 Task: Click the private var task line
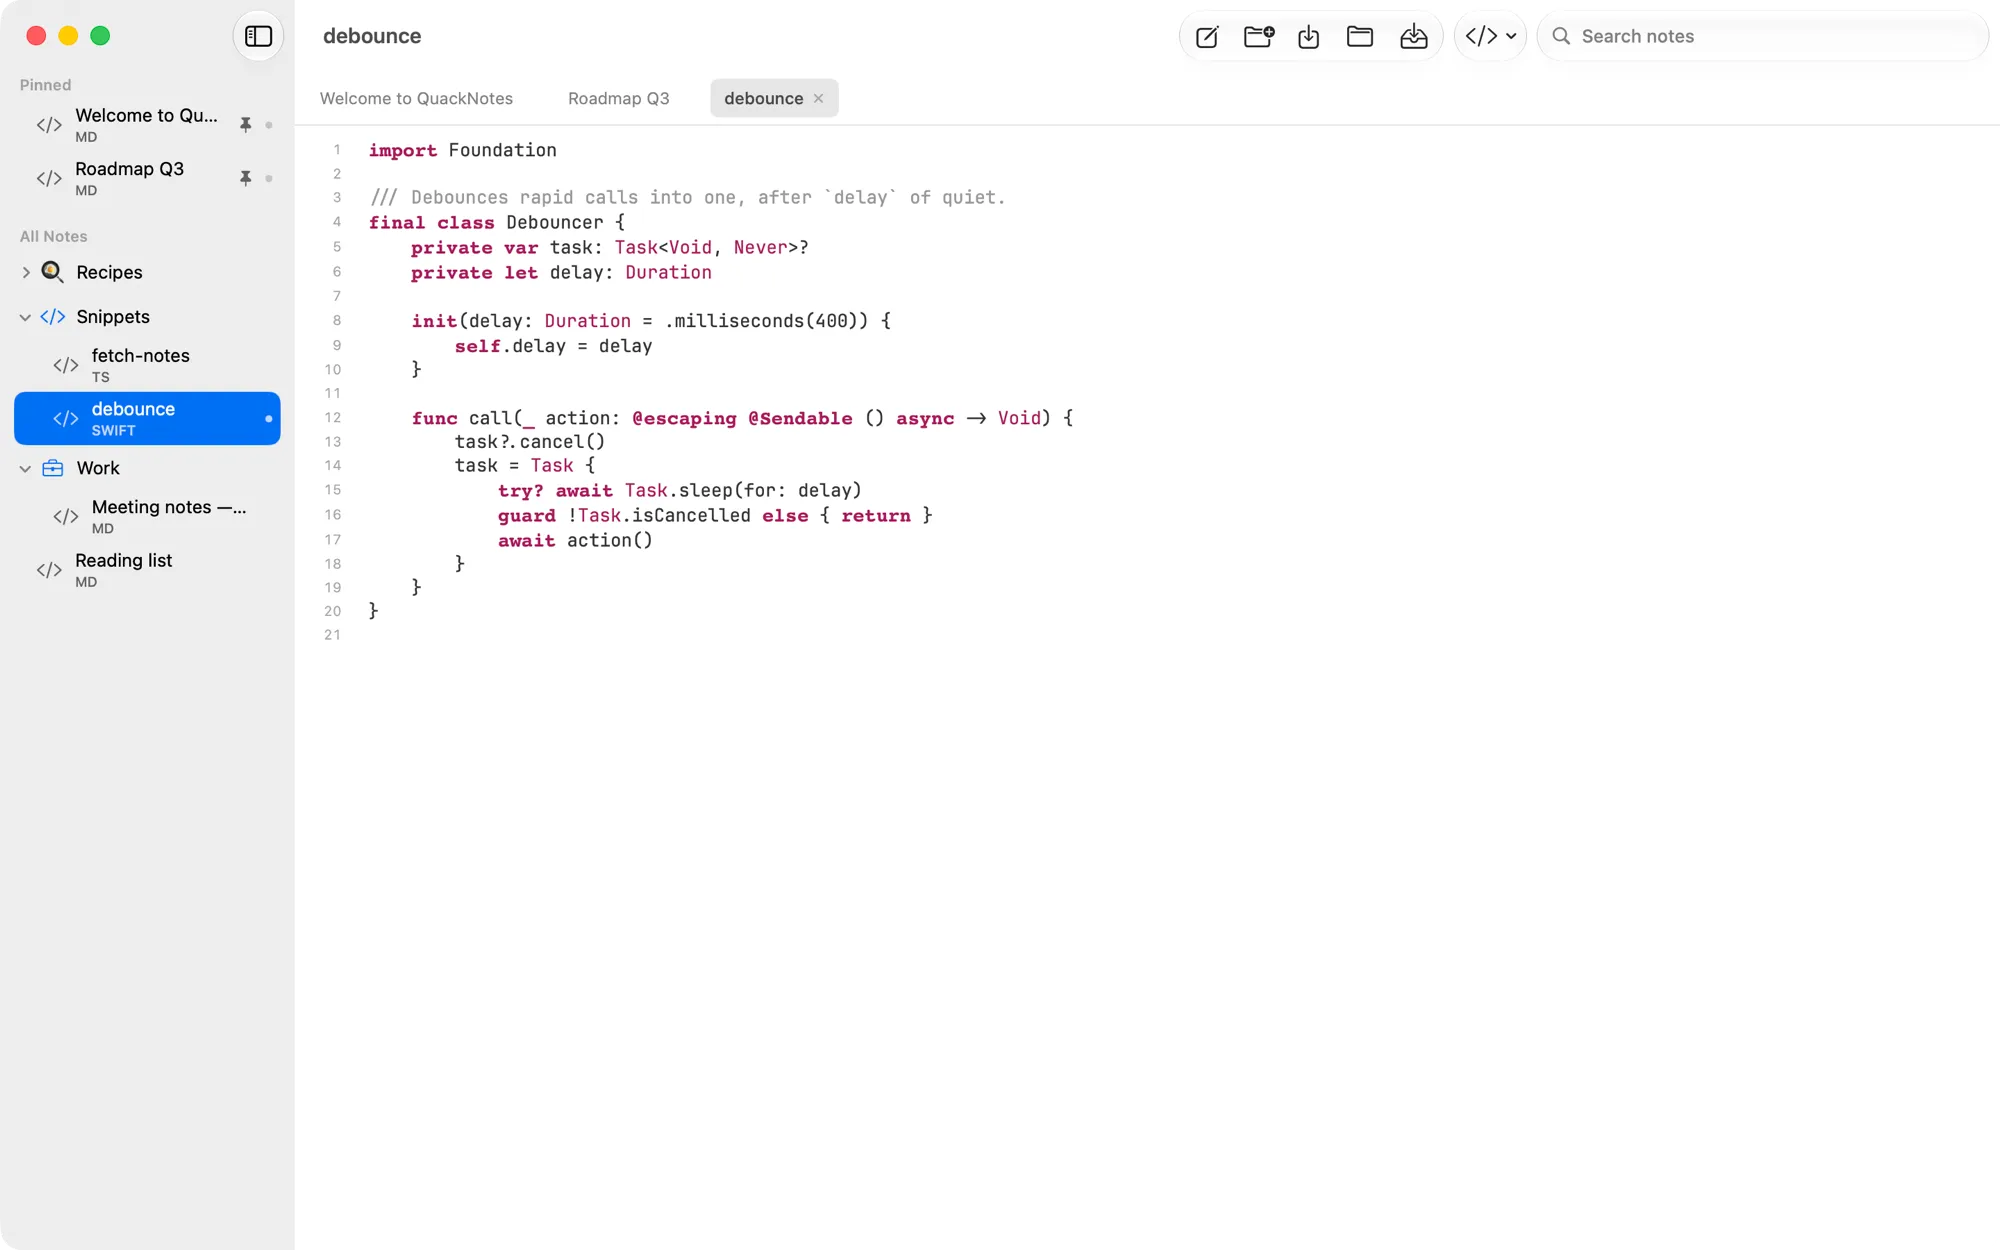(609, 247)
